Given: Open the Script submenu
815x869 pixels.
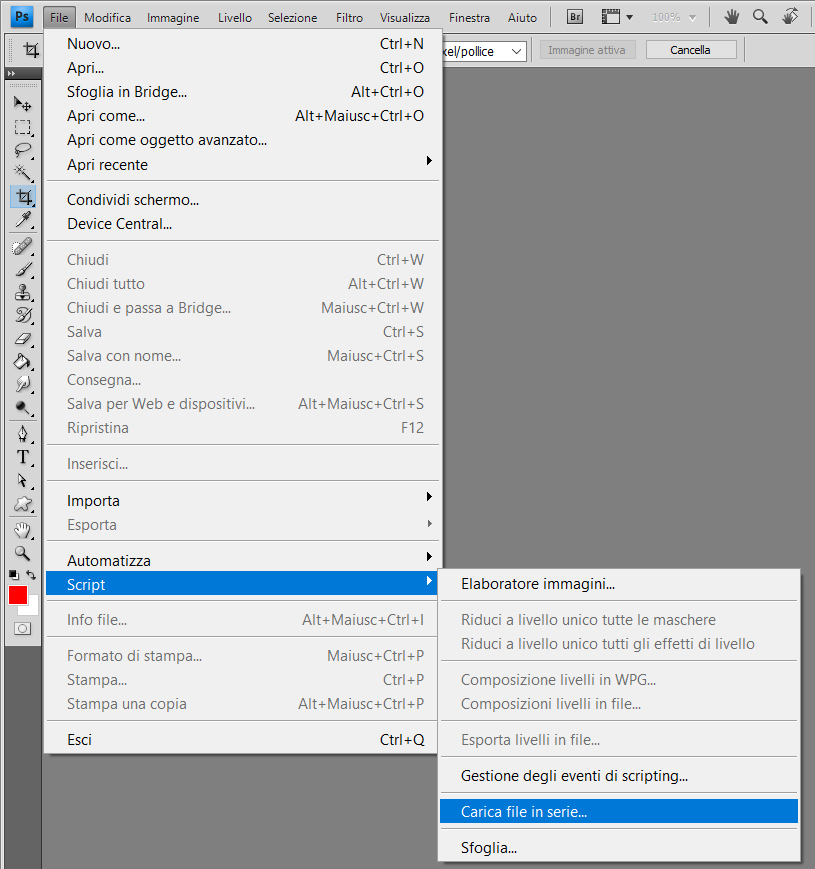Looking at the screenshot, I should (243, 584).
